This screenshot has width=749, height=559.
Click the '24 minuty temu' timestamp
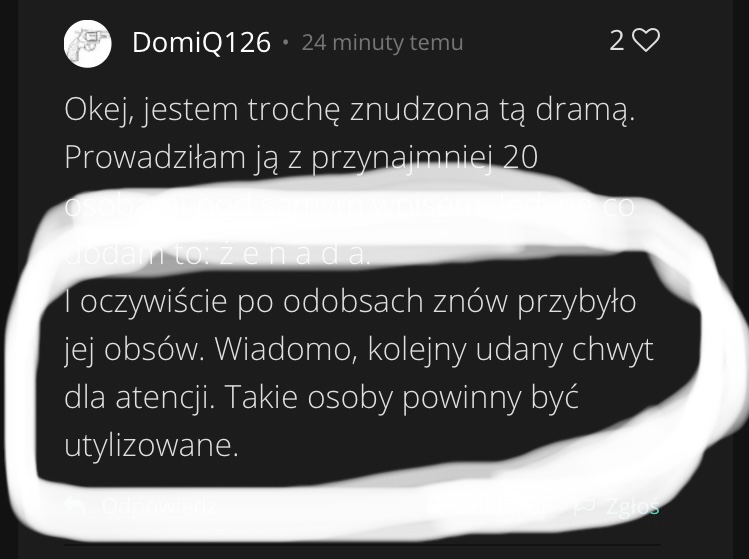point(382,43)
